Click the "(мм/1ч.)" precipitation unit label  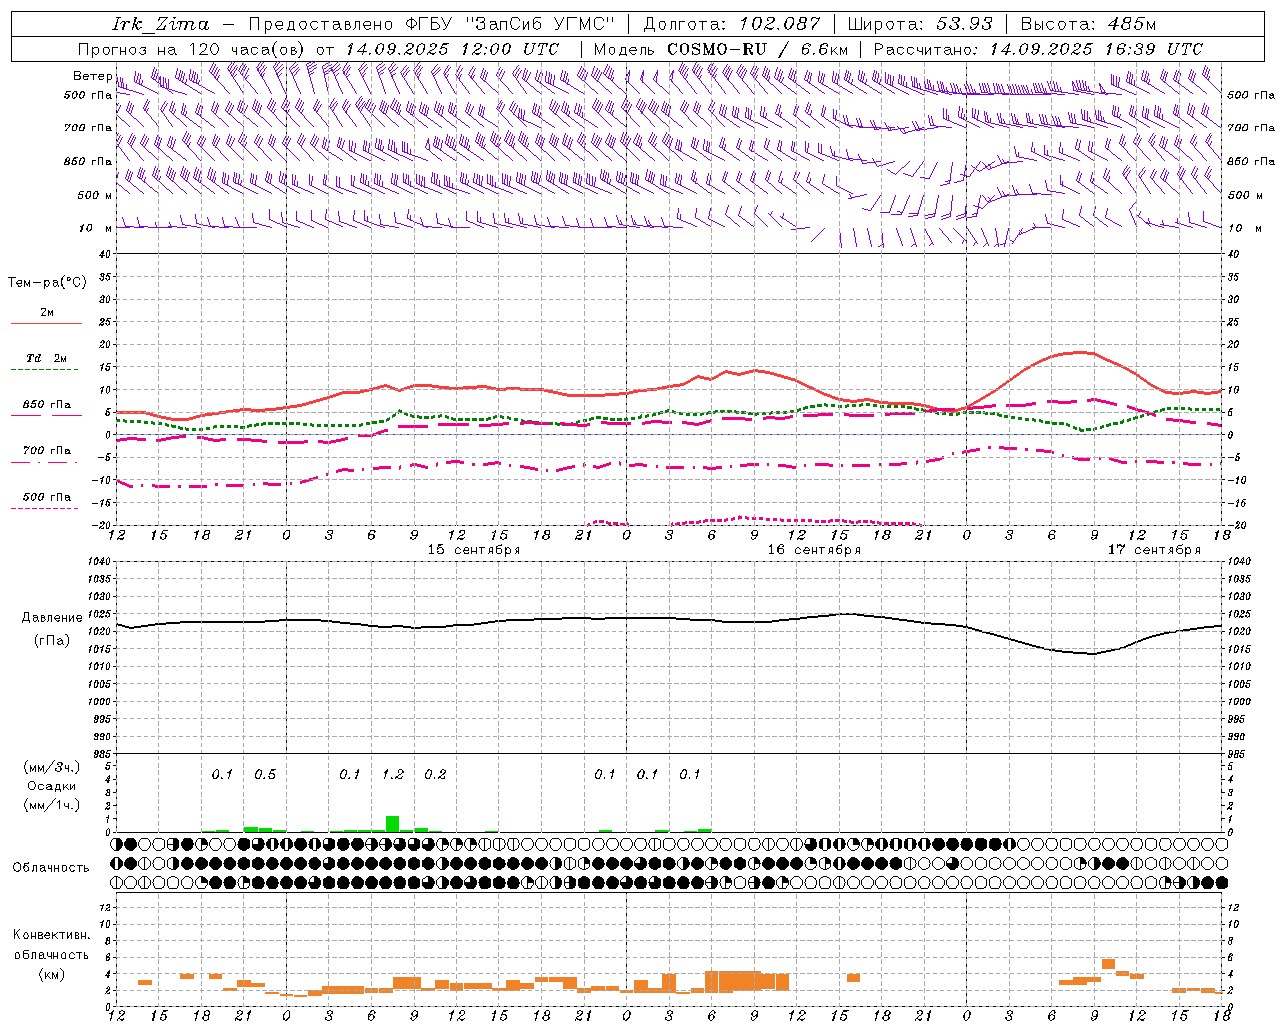click(x=52, y=805)
